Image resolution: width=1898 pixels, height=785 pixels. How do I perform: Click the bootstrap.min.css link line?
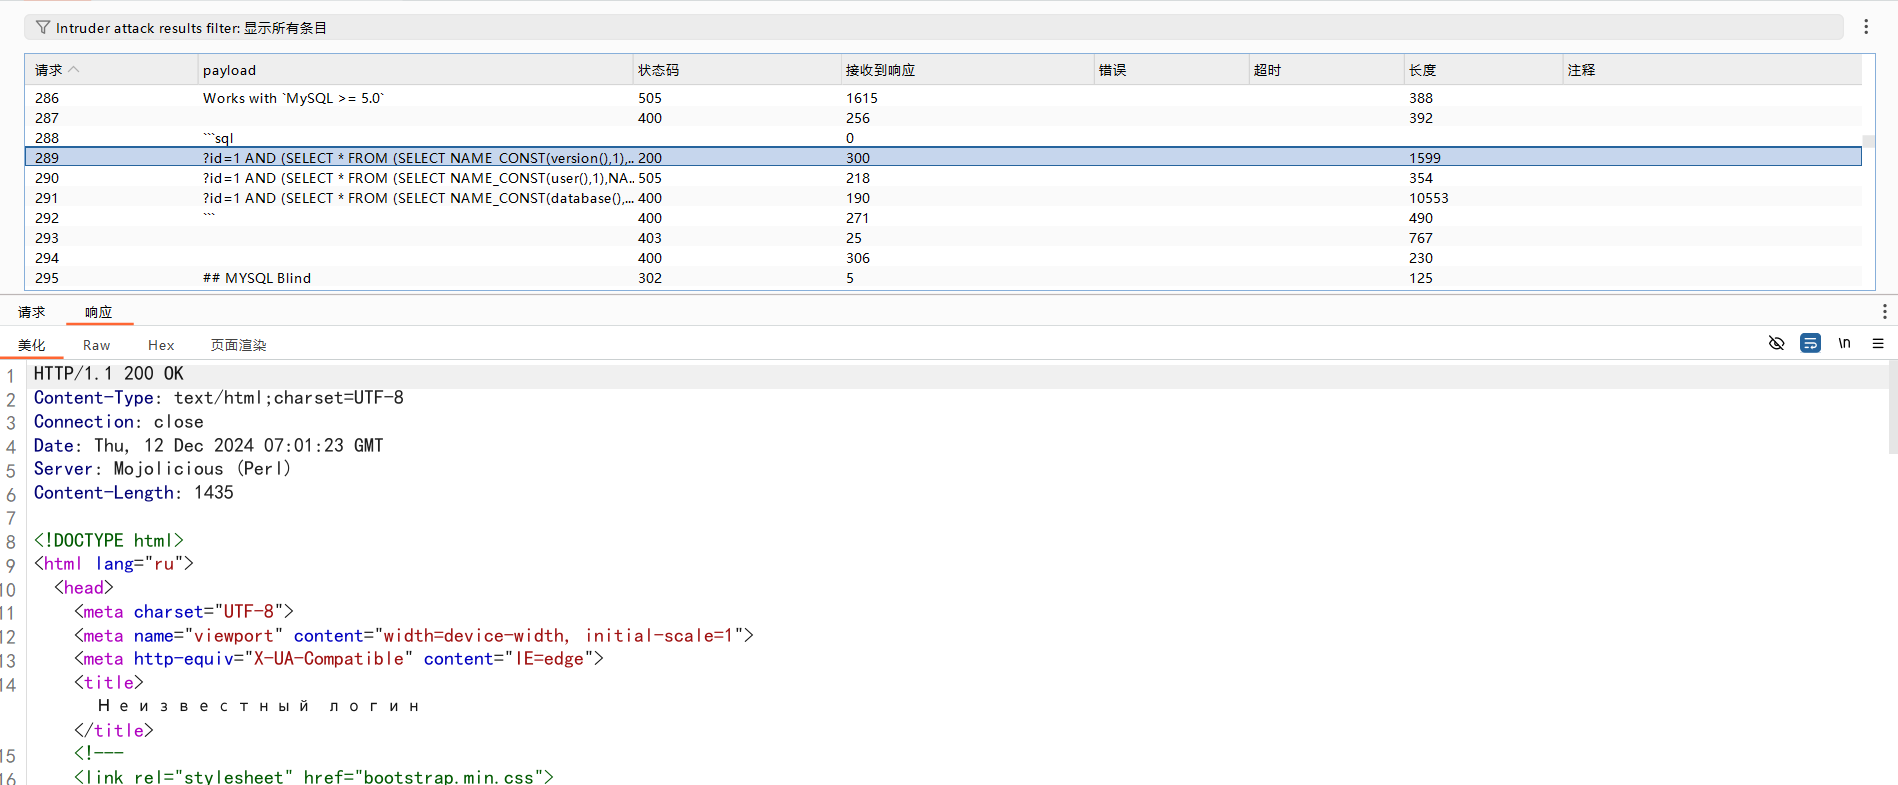[314, 777]
